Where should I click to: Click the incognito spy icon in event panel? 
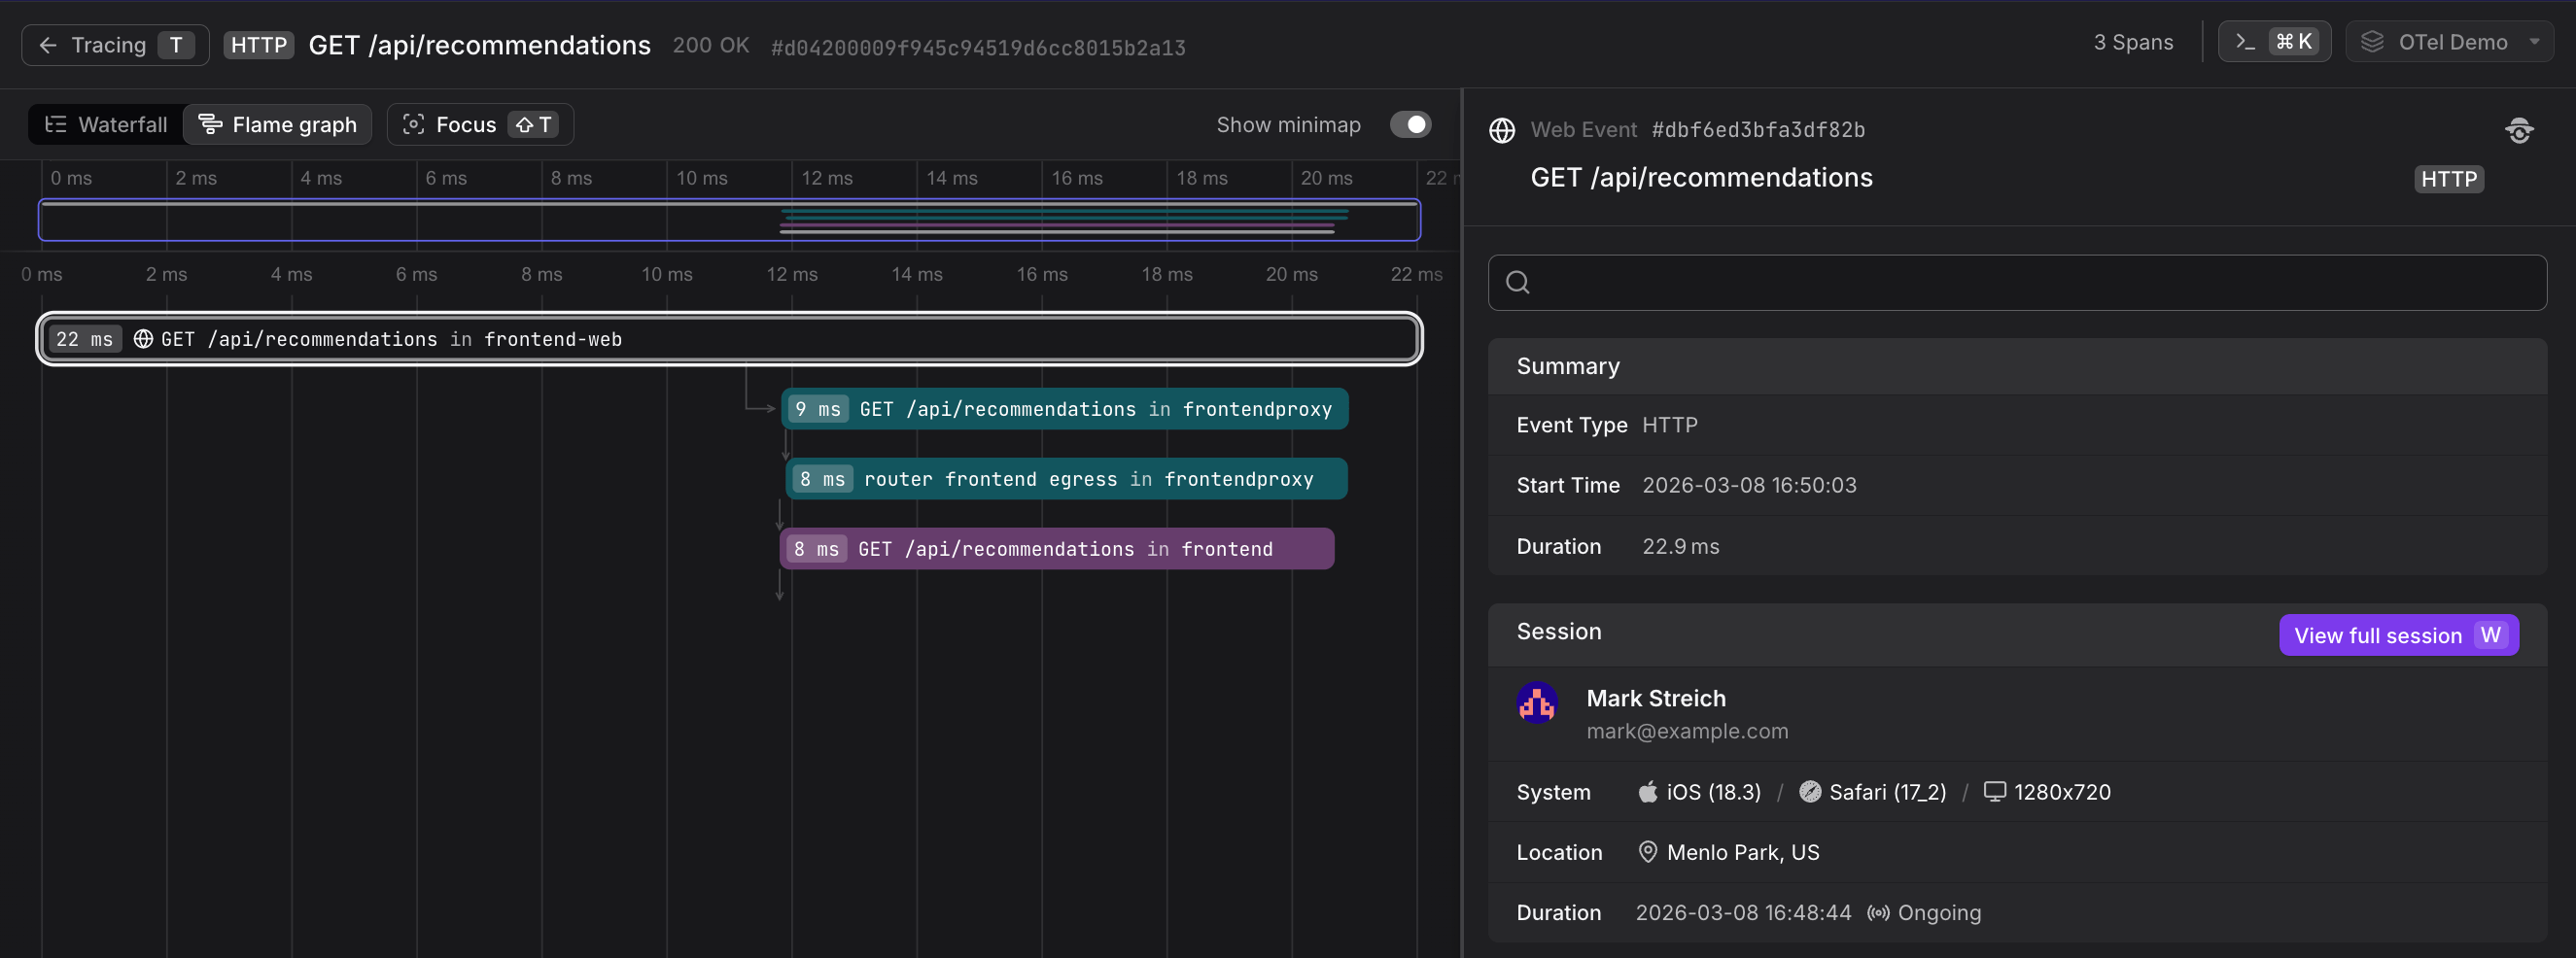coord(2519,131)
